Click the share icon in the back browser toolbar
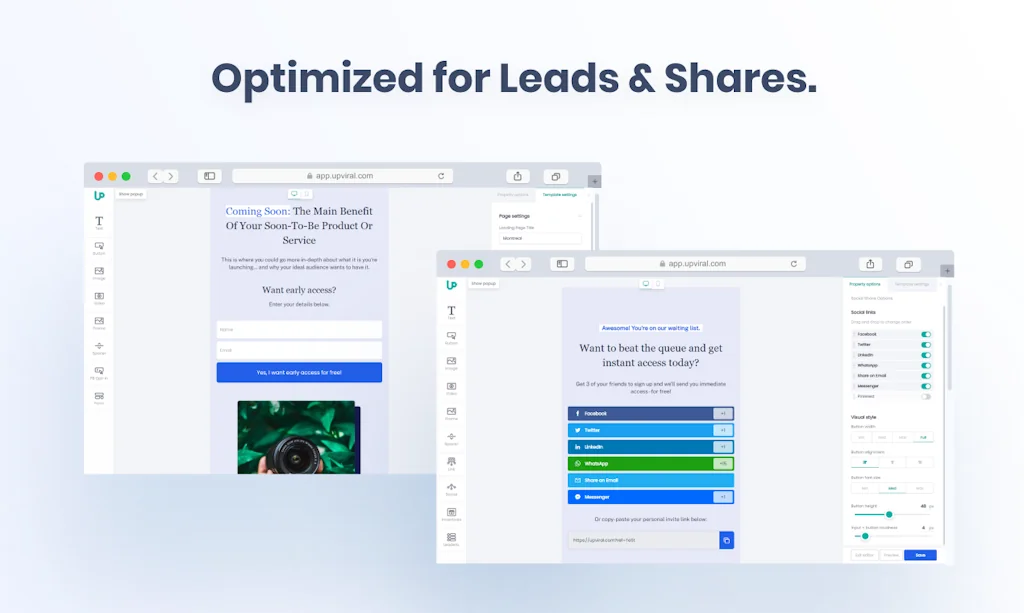The image size is (1024, 613). pos(517,176)
